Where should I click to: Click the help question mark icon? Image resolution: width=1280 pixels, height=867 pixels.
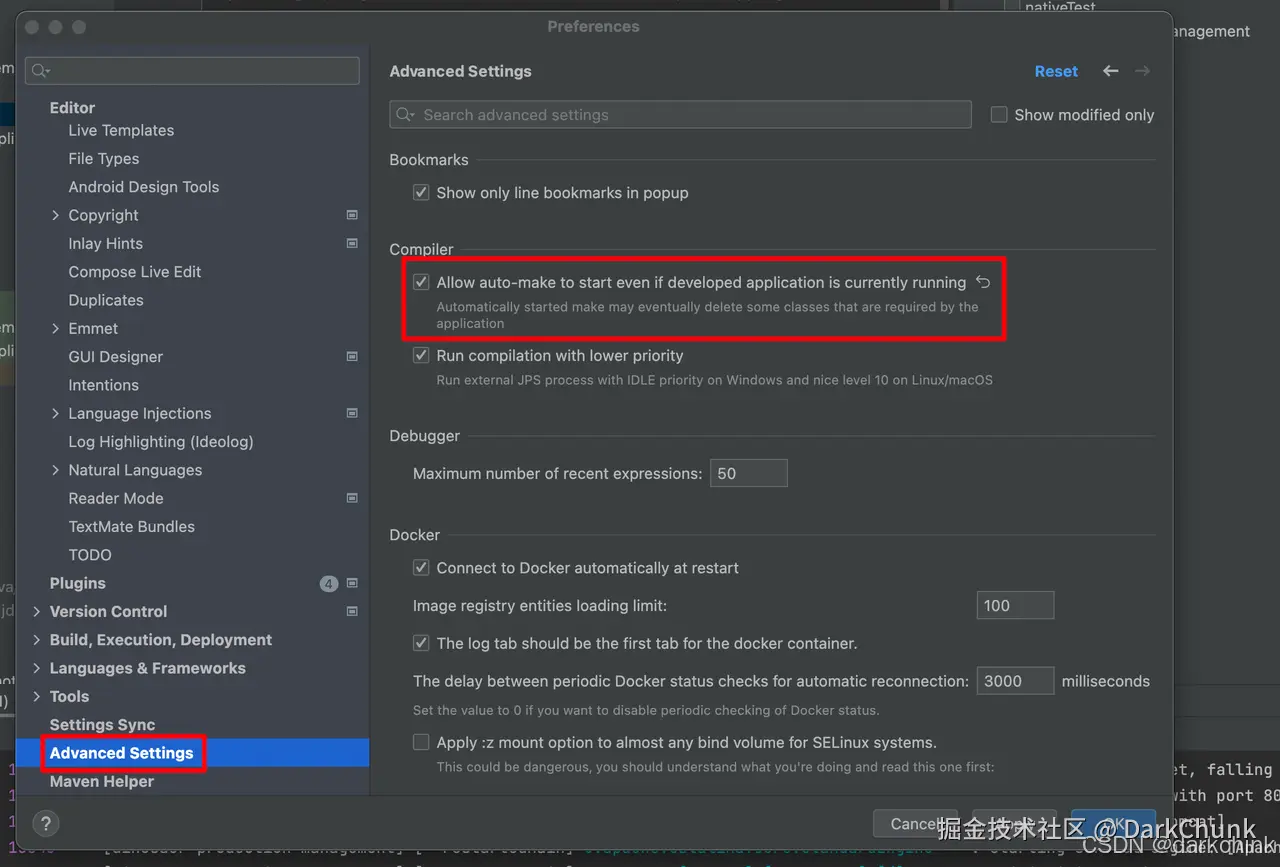pyautogui.click(x=45, y=823)
